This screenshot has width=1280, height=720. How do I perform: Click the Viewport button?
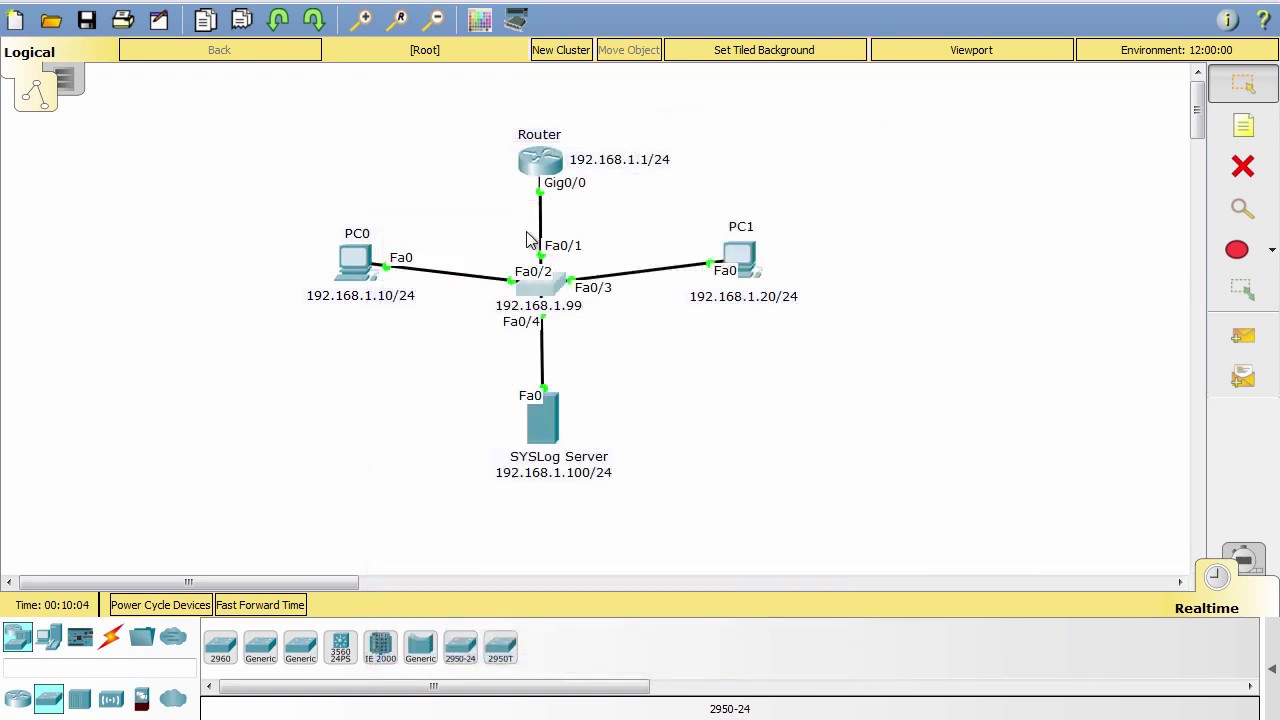972,50
